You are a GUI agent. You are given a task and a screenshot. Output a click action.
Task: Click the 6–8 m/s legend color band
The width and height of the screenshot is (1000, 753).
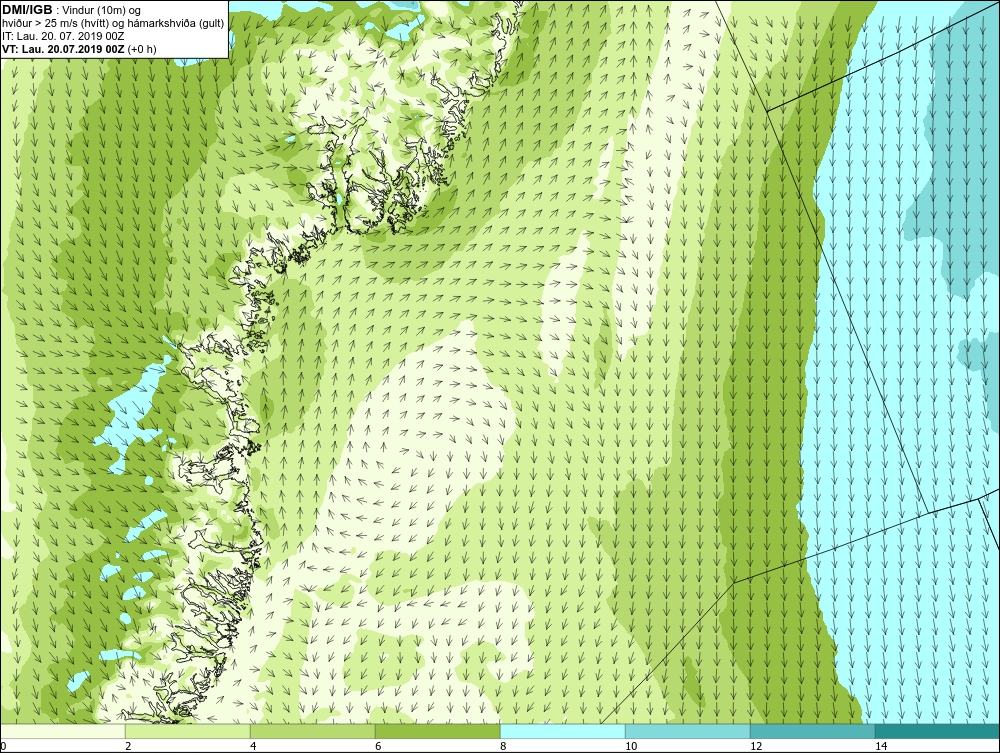click(438, 731)
